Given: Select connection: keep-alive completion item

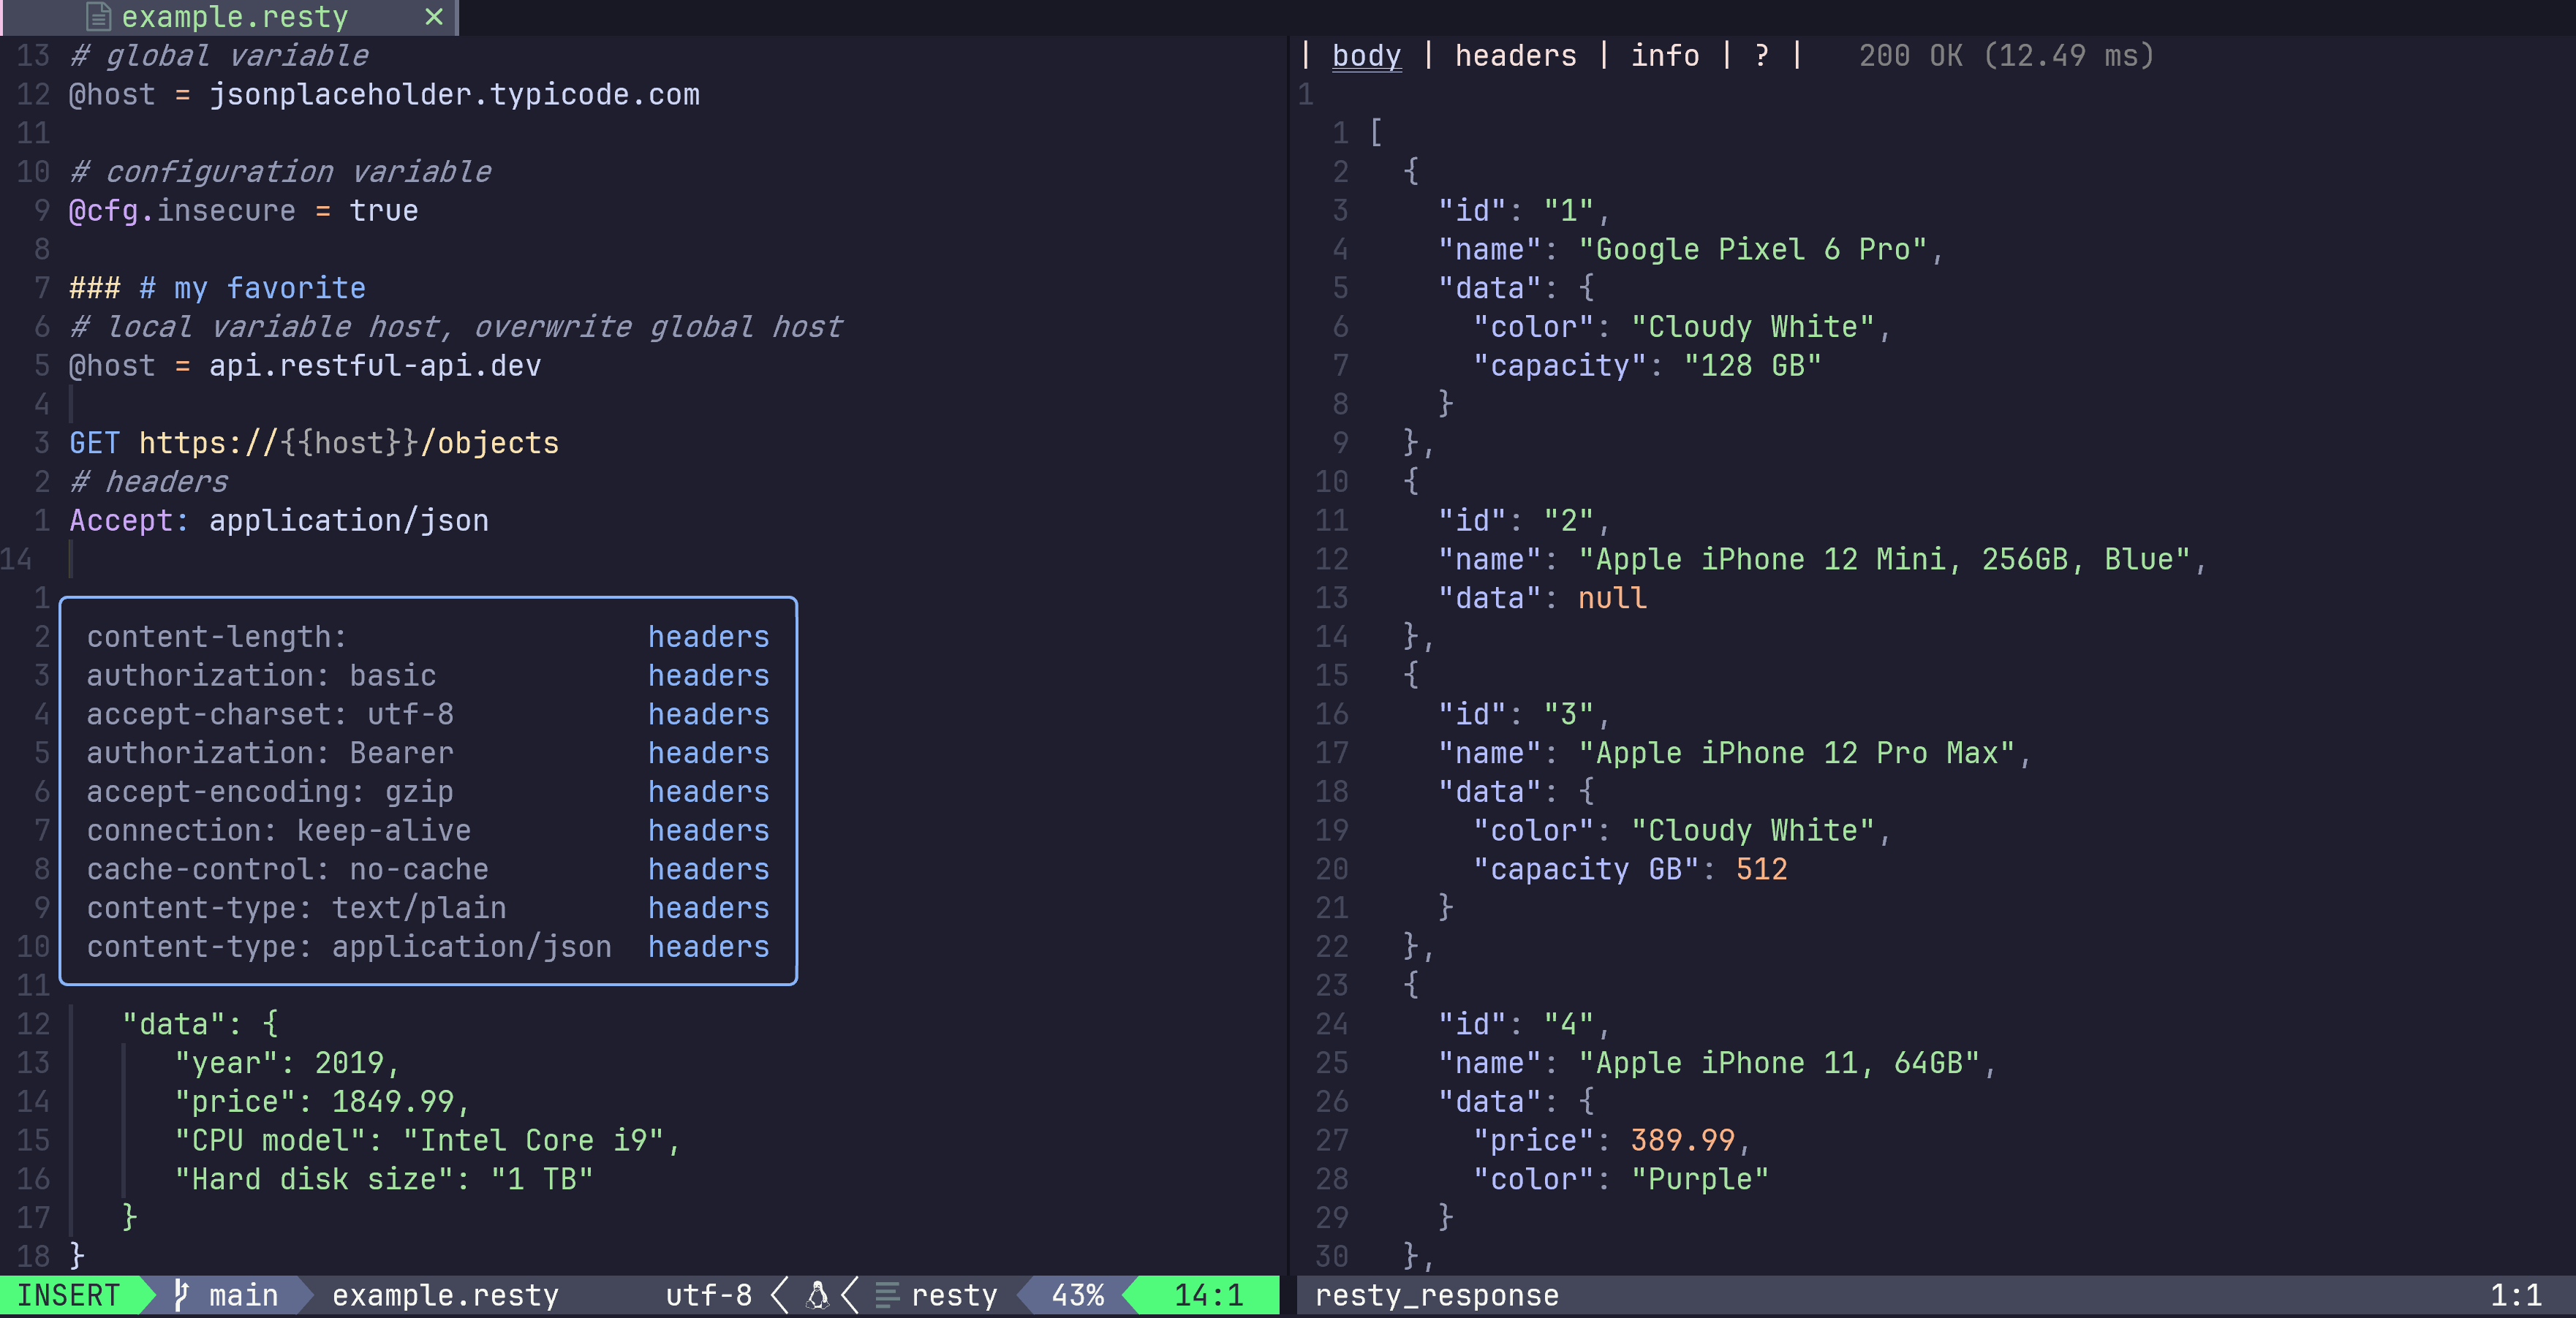Looking at the screenshot, I should click(x=278, y=830).
